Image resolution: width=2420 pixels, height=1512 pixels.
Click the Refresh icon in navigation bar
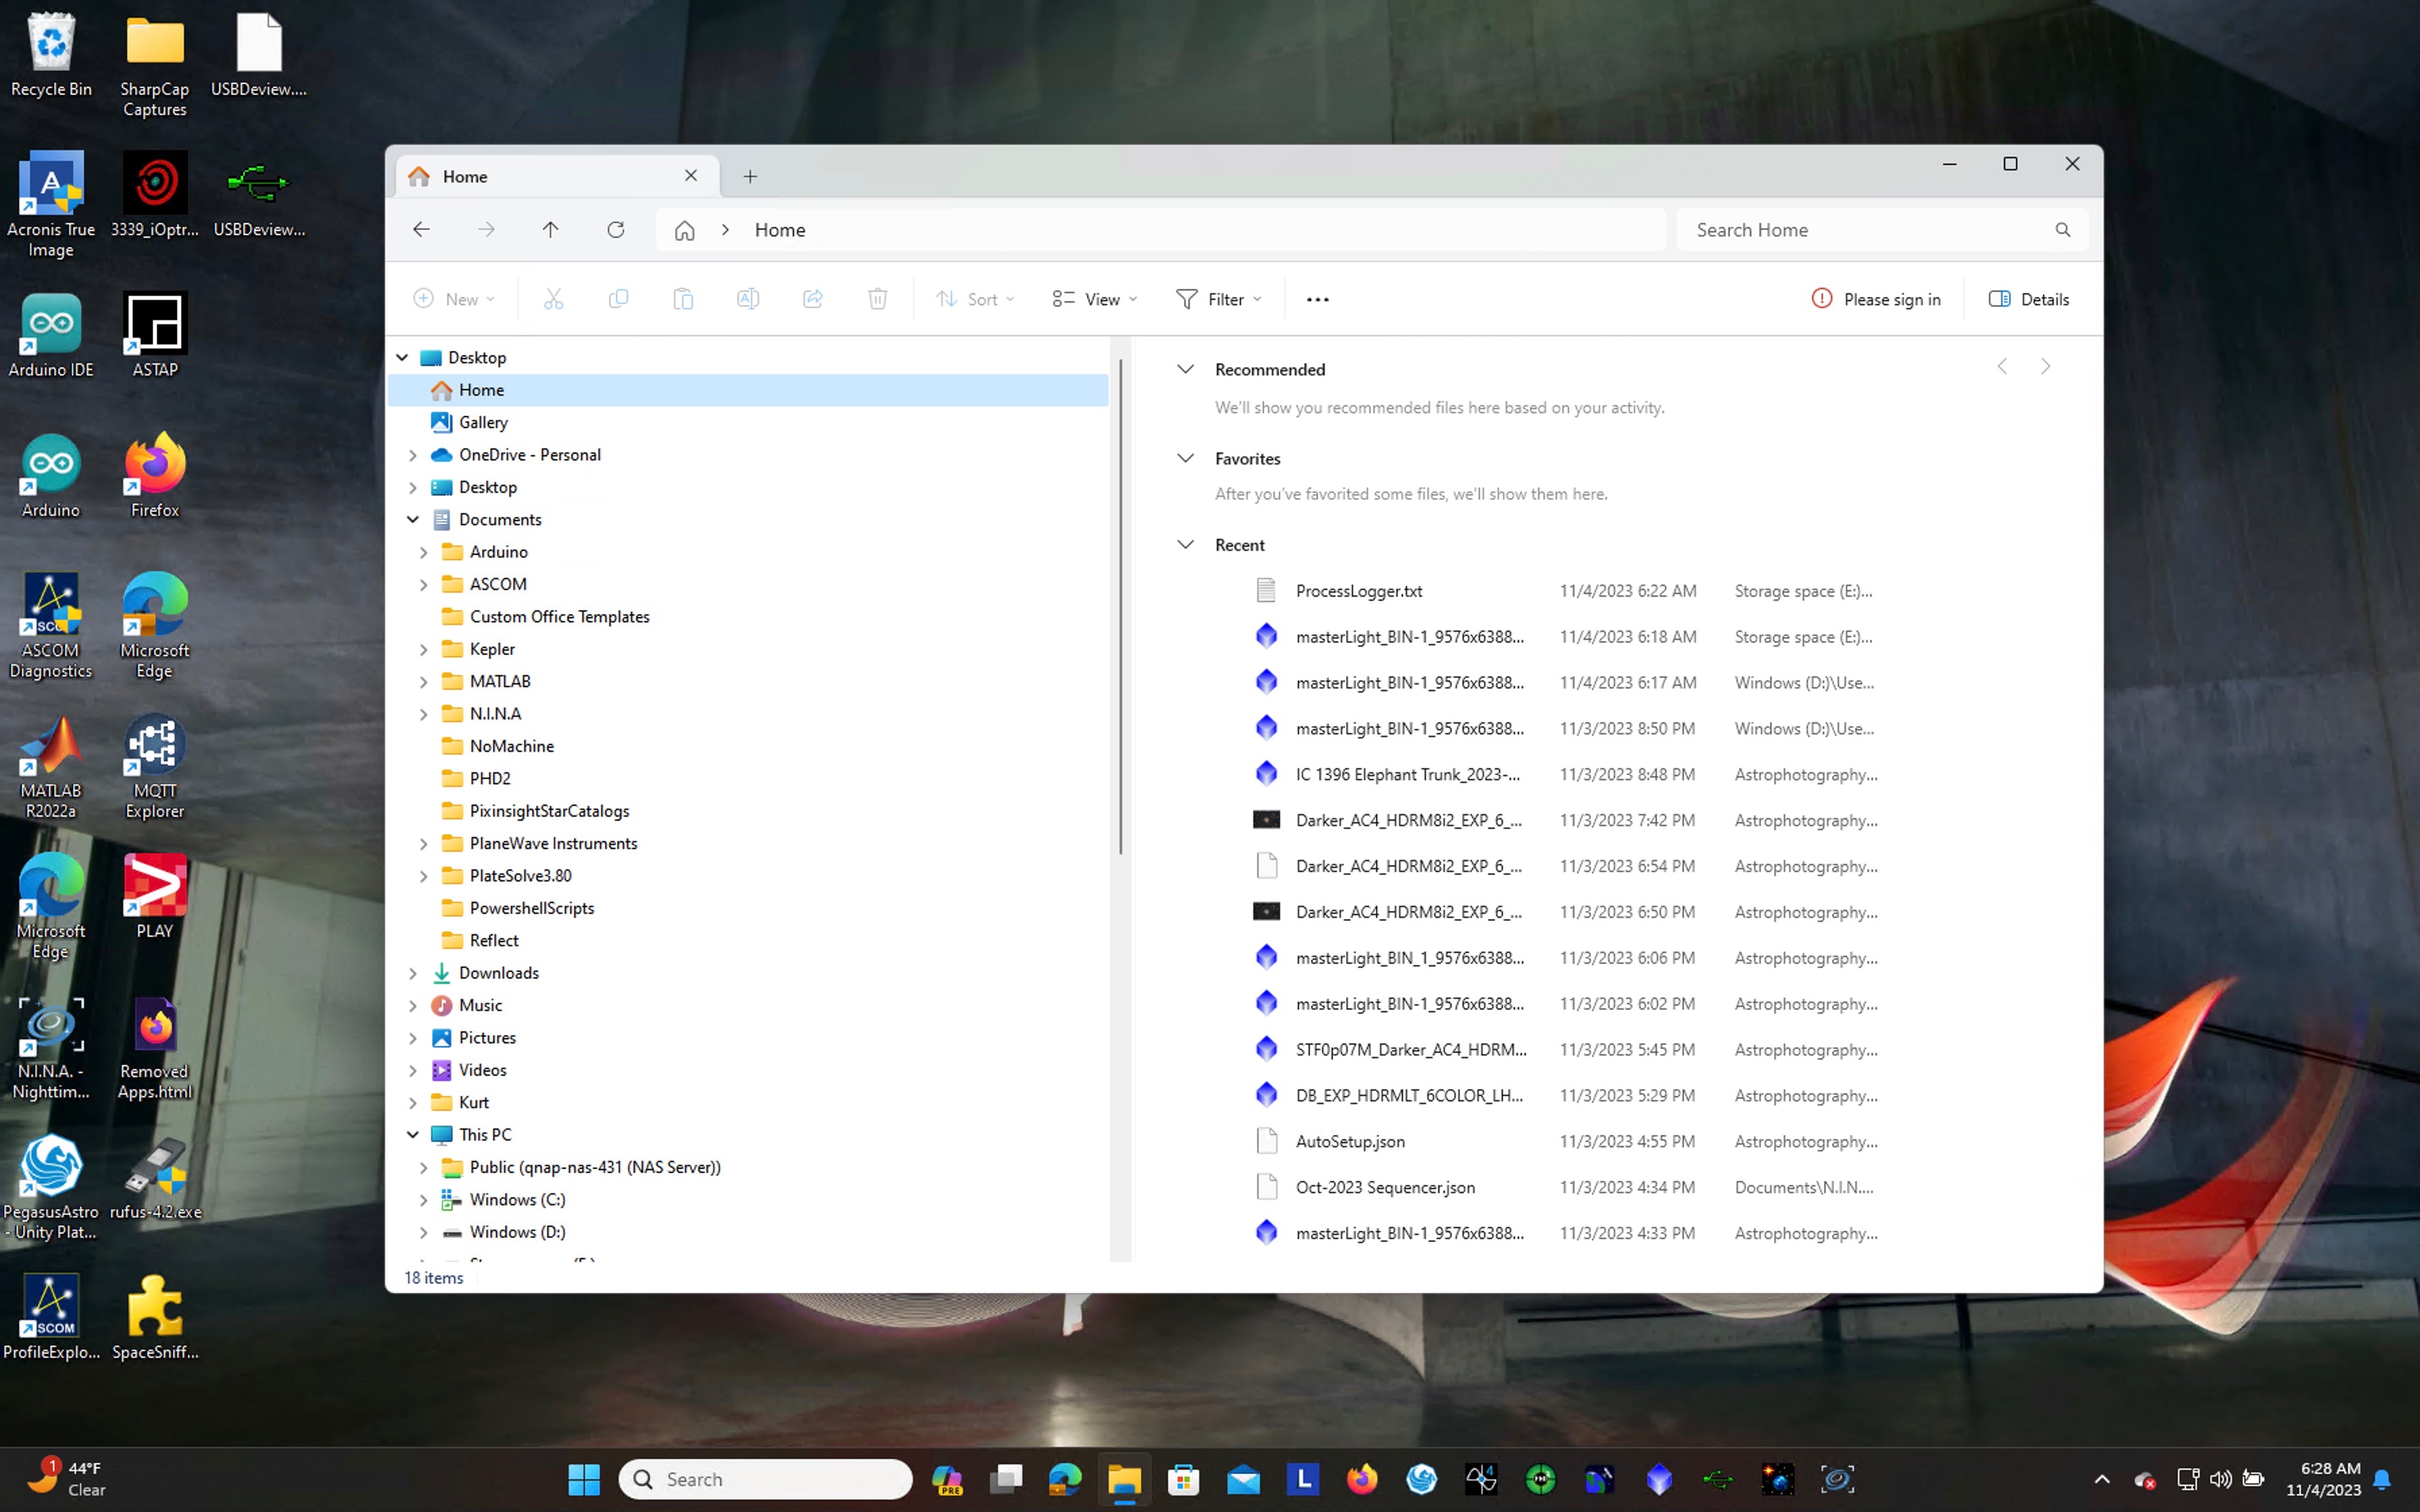[x=615, y=230]
